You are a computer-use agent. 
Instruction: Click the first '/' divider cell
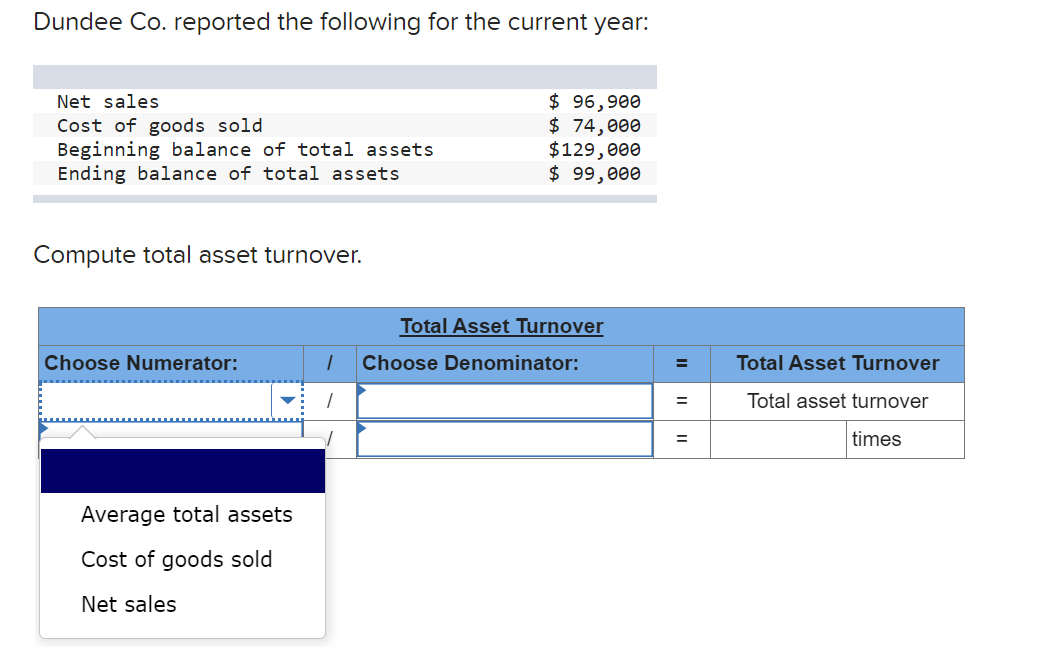pos(330,401)
